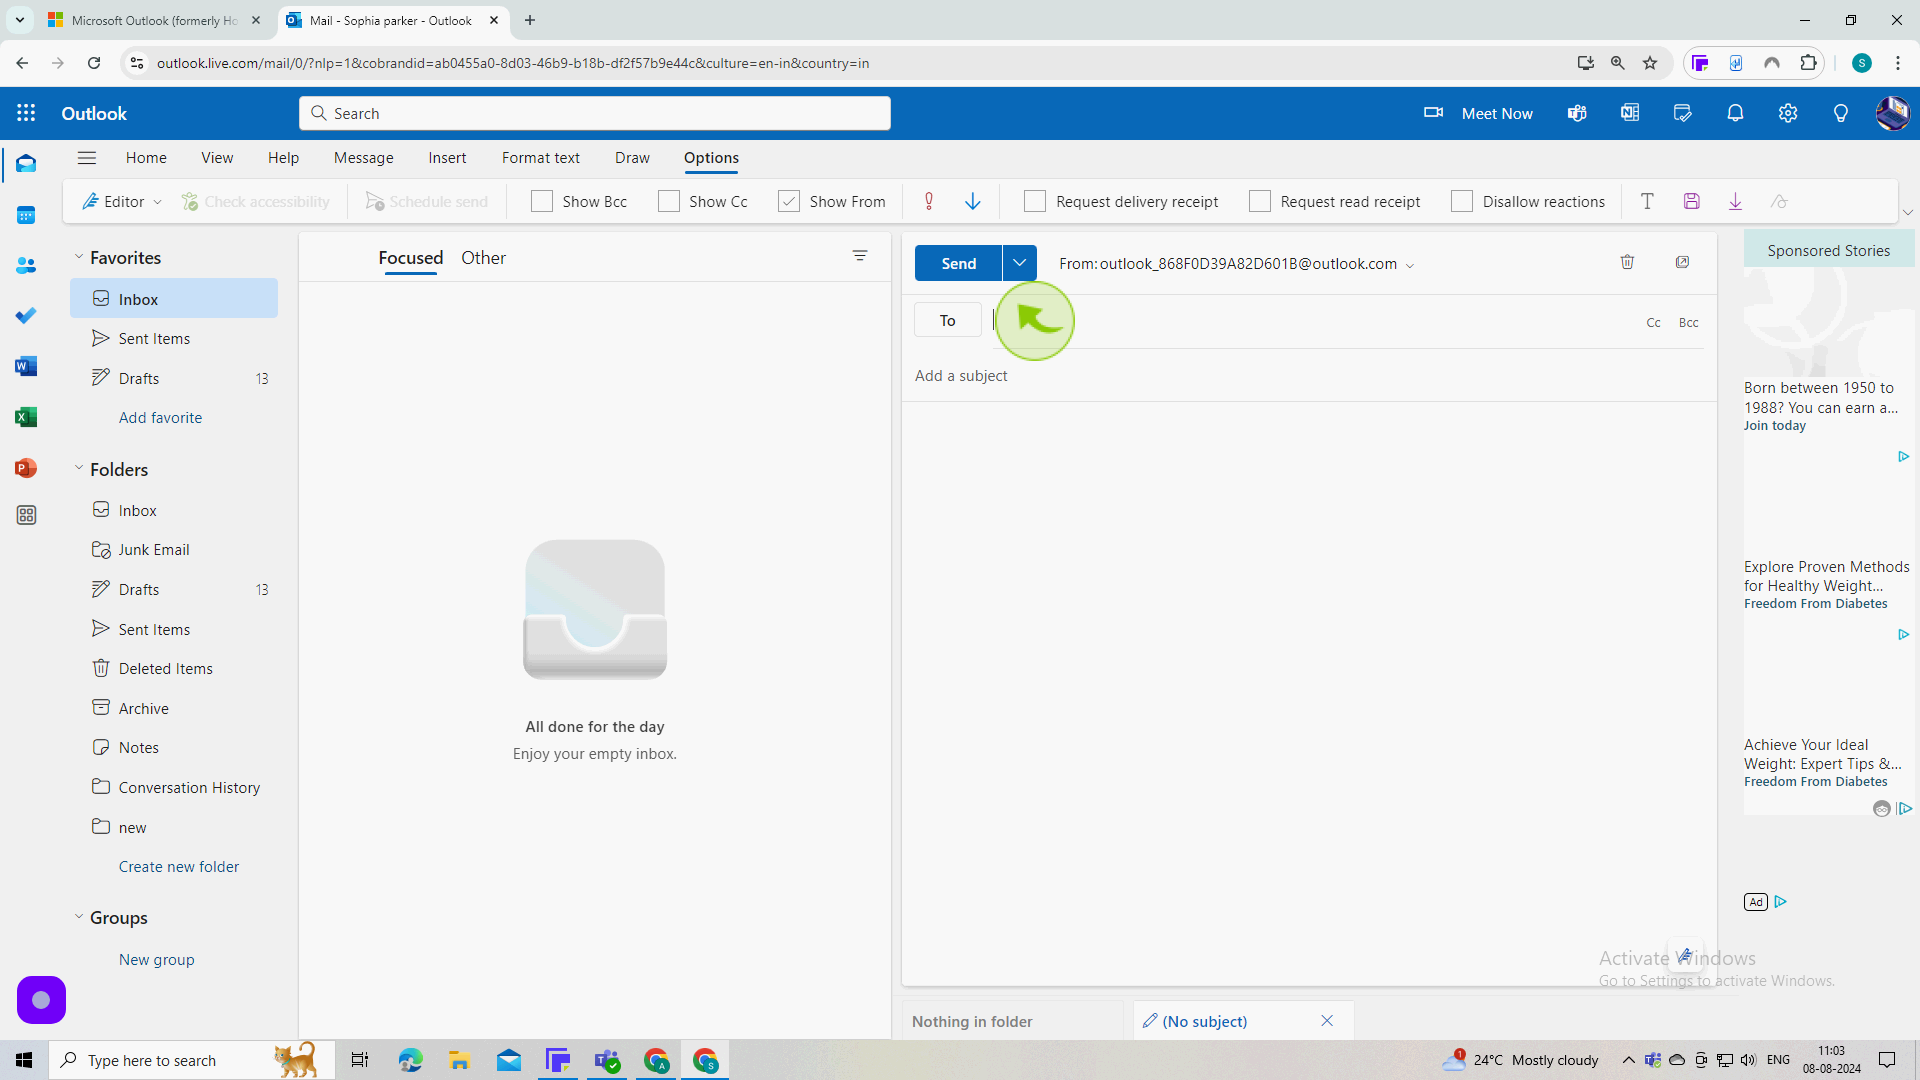Image resolution: width=1920 pixels, height=1080 pixels.
Task: Click the Discard draft trash icon
Action: (x=1627, y=261)
